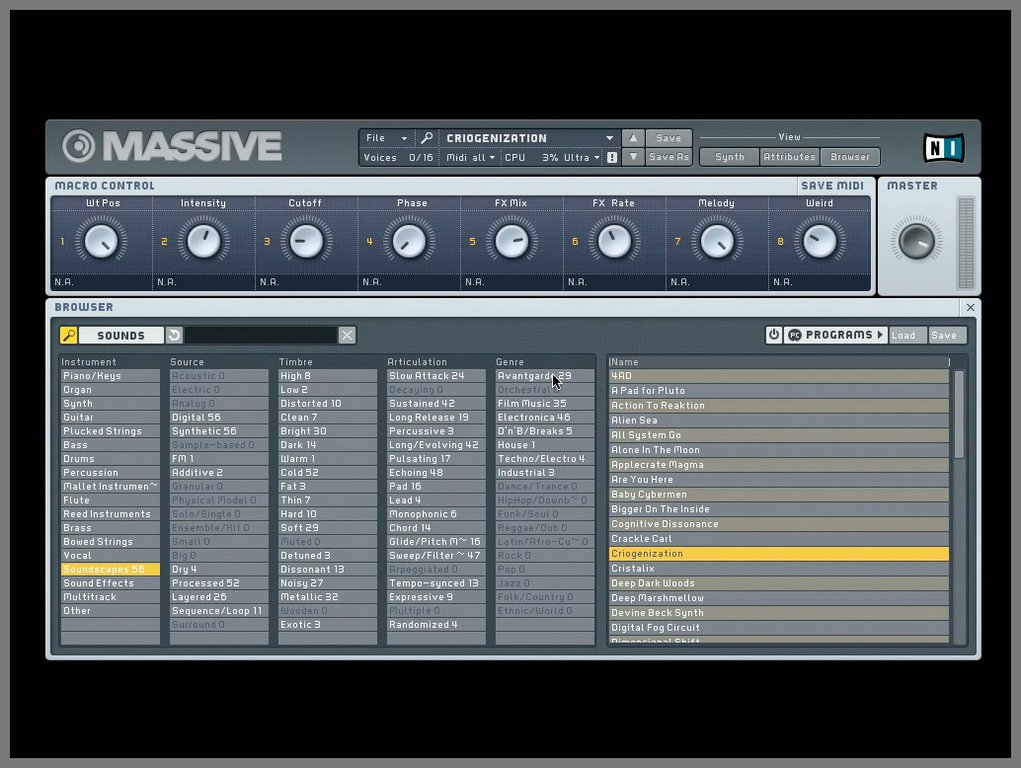Click the FX Mix macro knob 5
This screenshot has width=1021, height=768.
point(512,242)
